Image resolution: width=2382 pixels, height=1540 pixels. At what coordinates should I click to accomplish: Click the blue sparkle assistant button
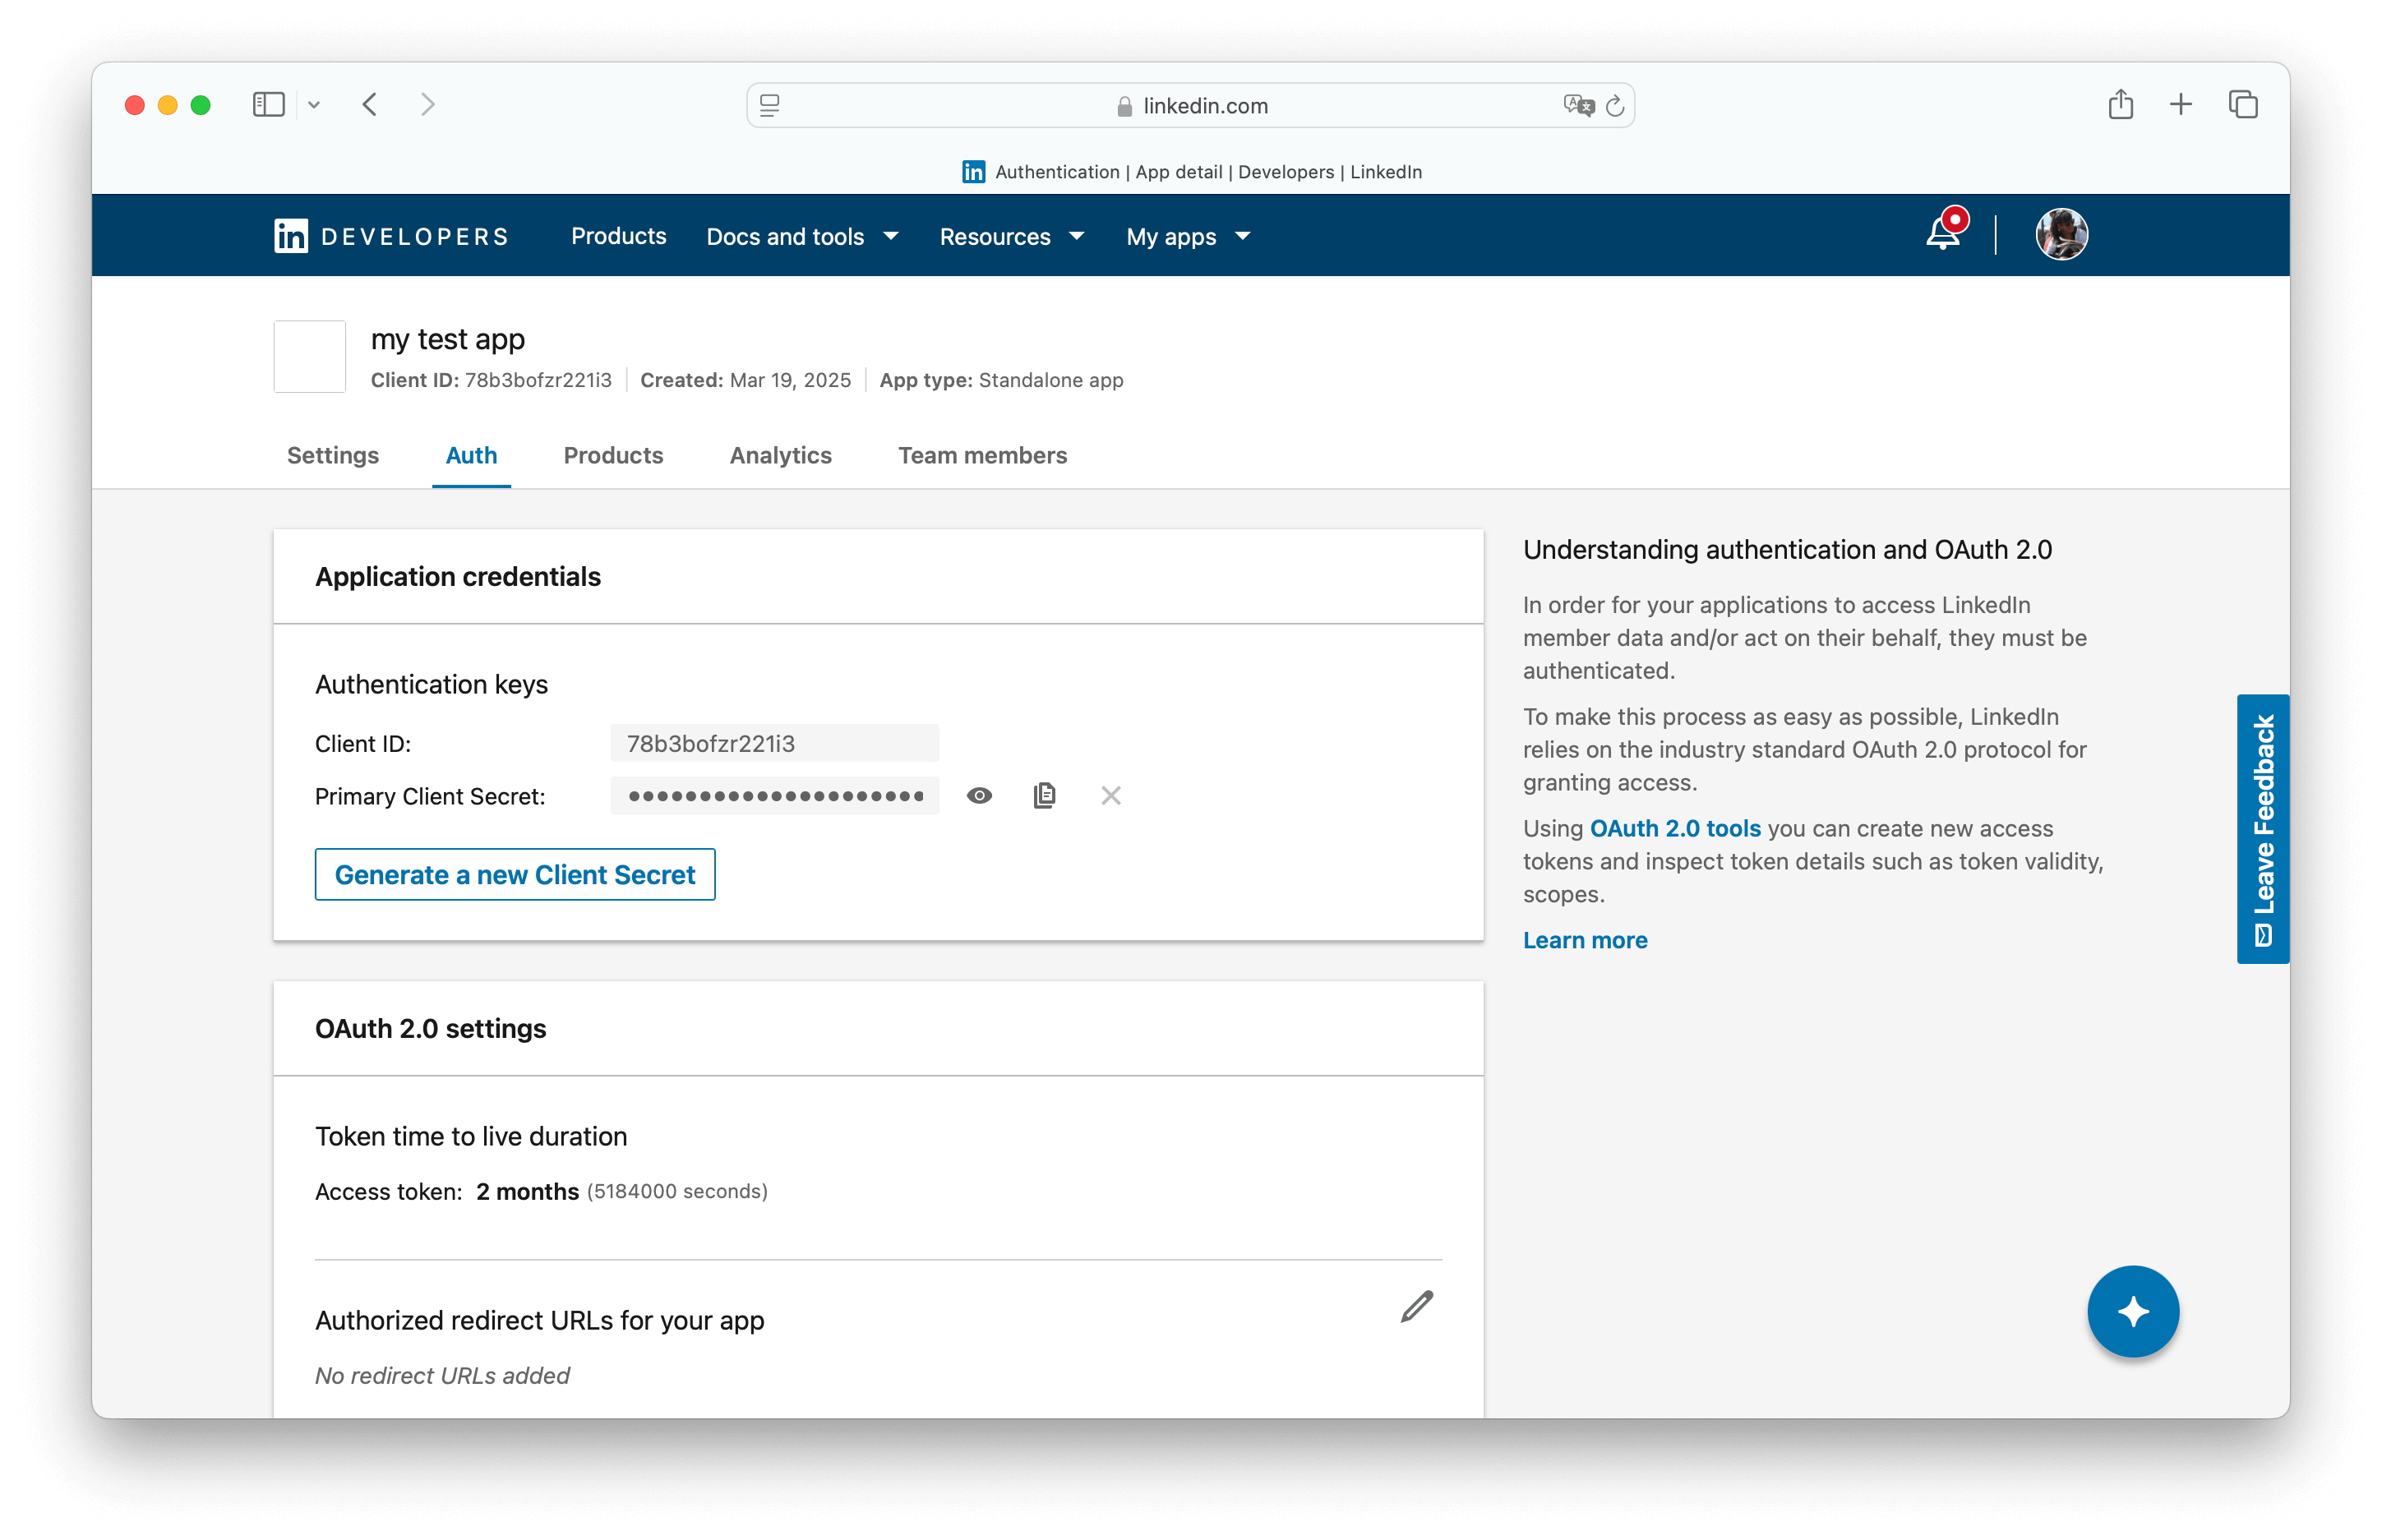2133,1311
